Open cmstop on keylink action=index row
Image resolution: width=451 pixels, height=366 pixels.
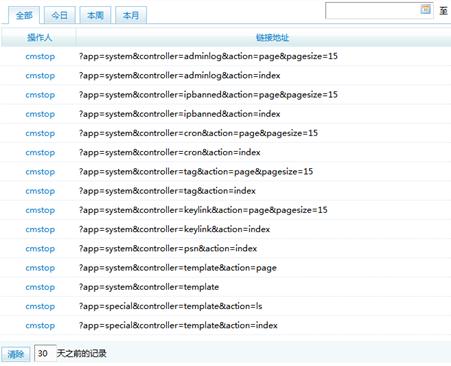pyautogui.click(x=40, y=229)
